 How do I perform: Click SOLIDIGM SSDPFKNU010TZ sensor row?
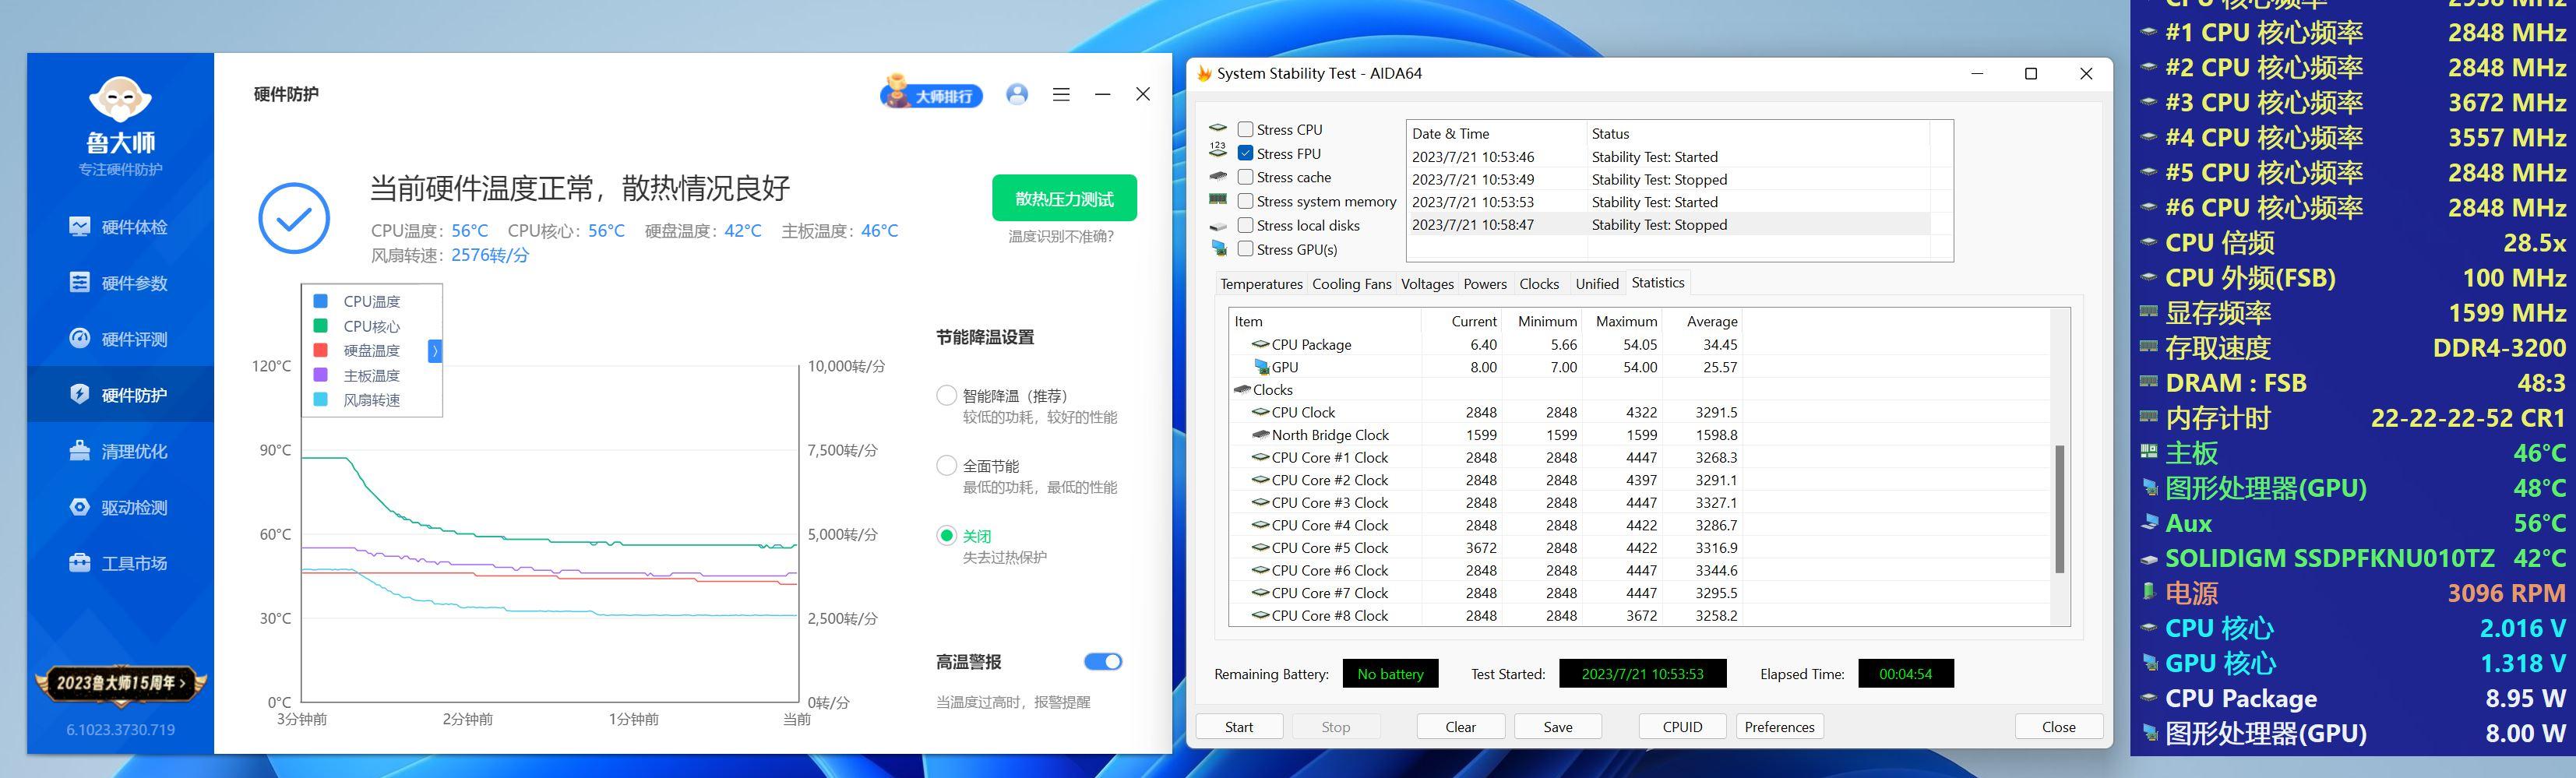tap(2353, 558)
